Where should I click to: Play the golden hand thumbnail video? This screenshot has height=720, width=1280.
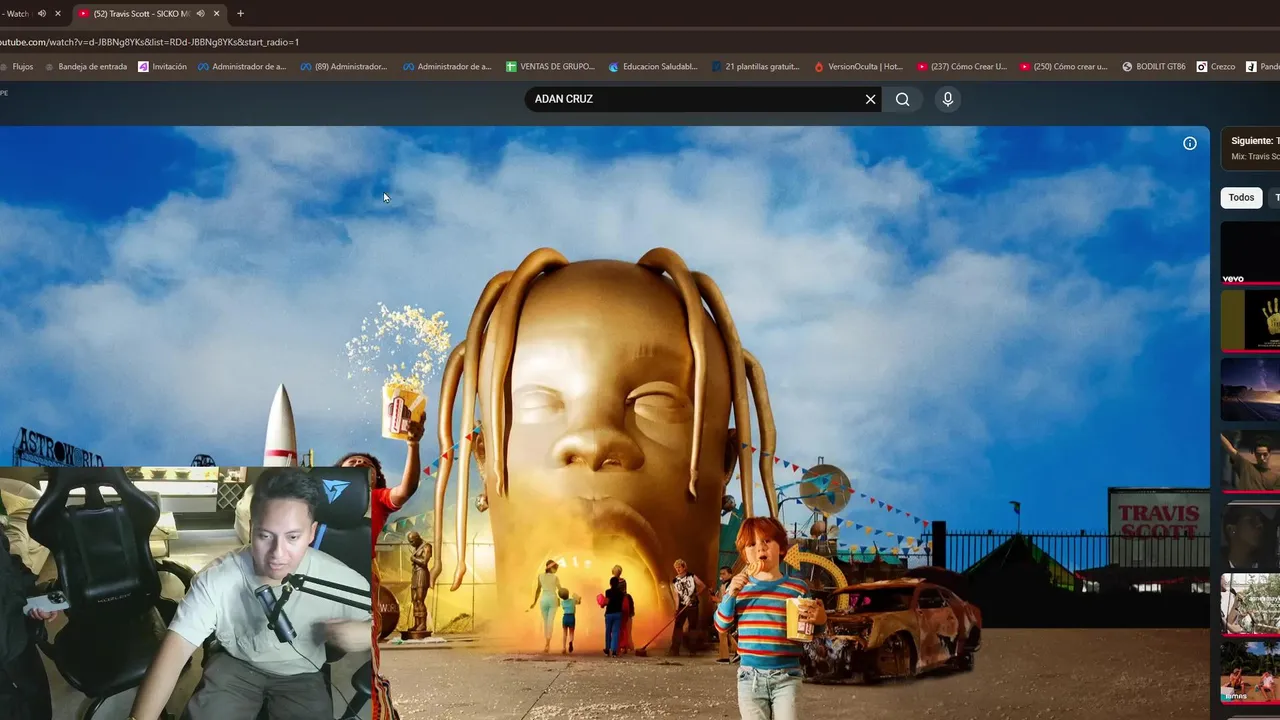coord(1250,320)
